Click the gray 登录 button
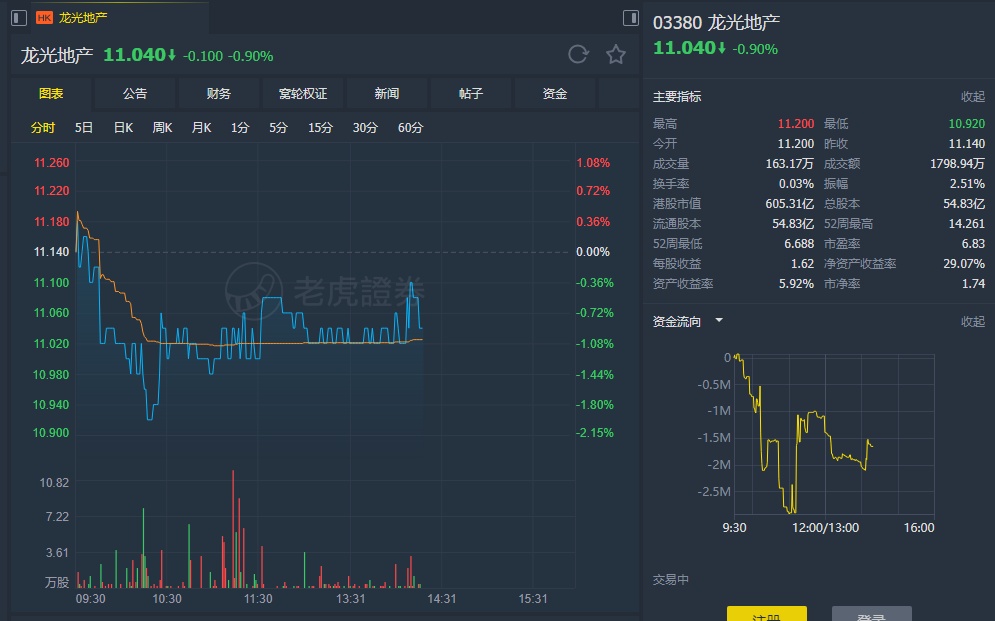The image size is (995, 621). coord(871,614)
